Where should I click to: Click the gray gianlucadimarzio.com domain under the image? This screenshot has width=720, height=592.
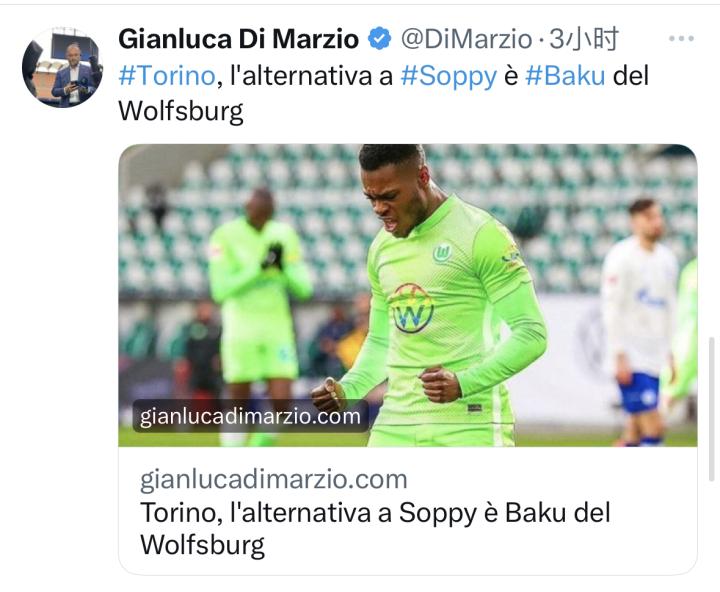(x=274, y=479)
